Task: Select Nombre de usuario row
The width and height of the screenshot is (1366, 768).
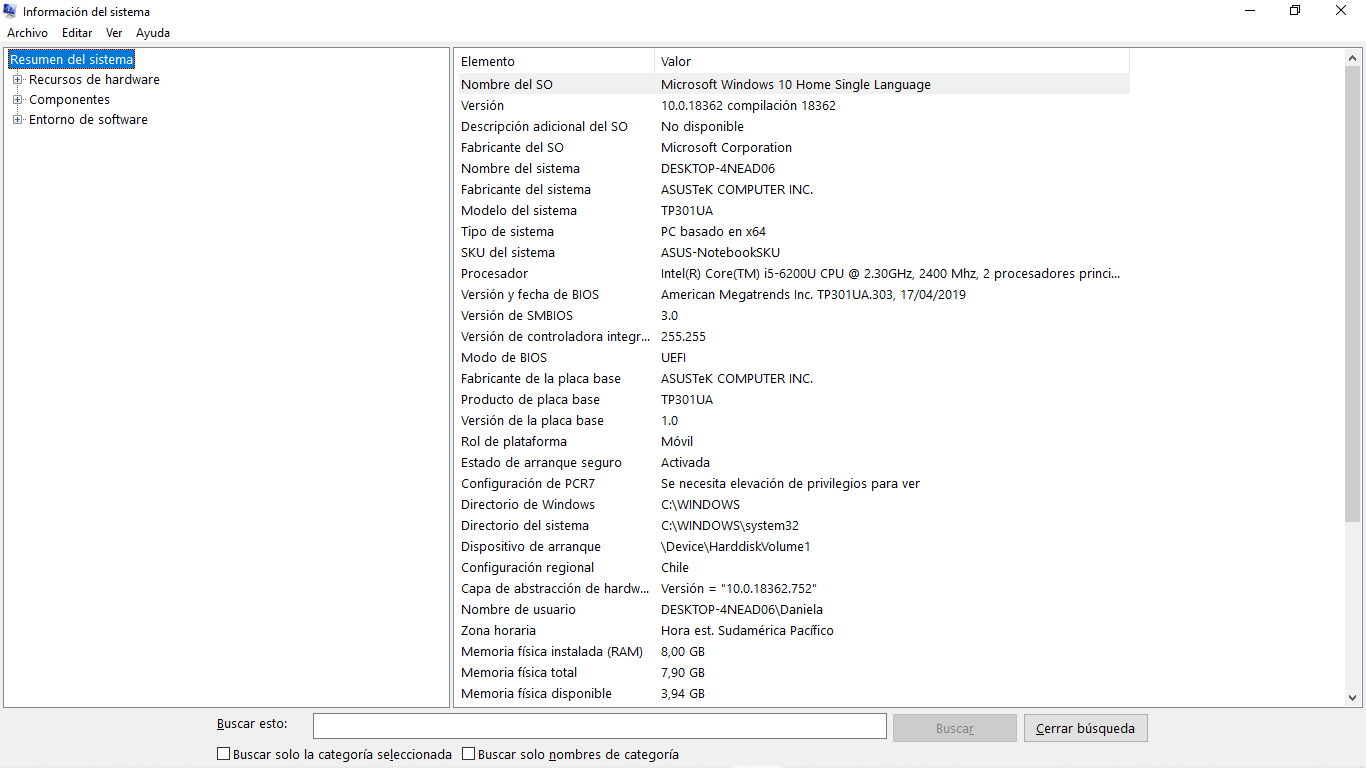Action: pyautogui.click(x=793, y=610)
